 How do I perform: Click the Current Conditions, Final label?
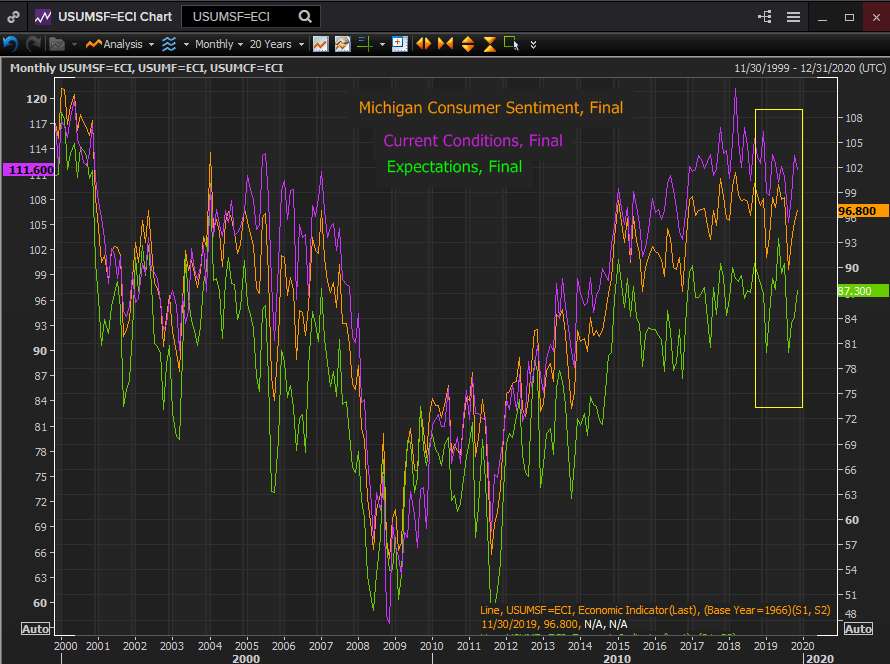[x=472, y=141]
